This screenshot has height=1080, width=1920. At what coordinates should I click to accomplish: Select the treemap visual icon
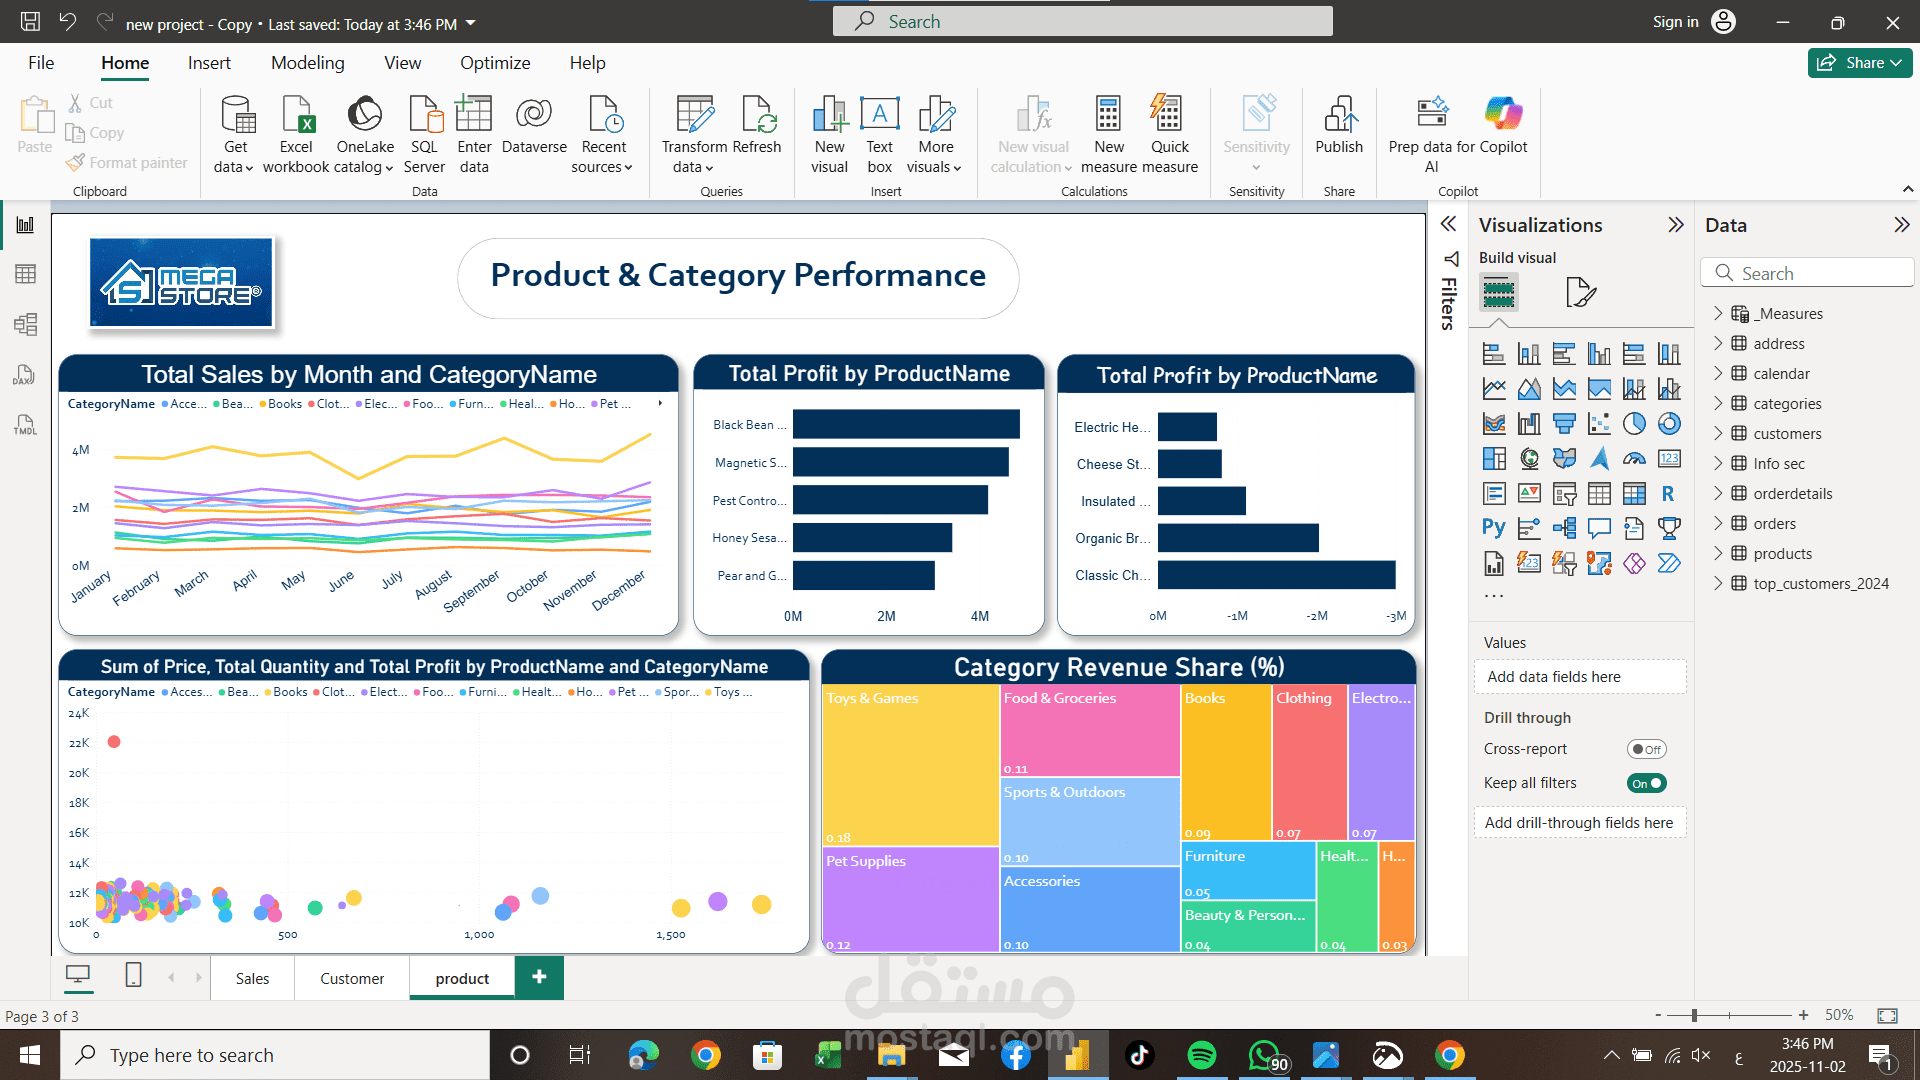click(1494, 459)
